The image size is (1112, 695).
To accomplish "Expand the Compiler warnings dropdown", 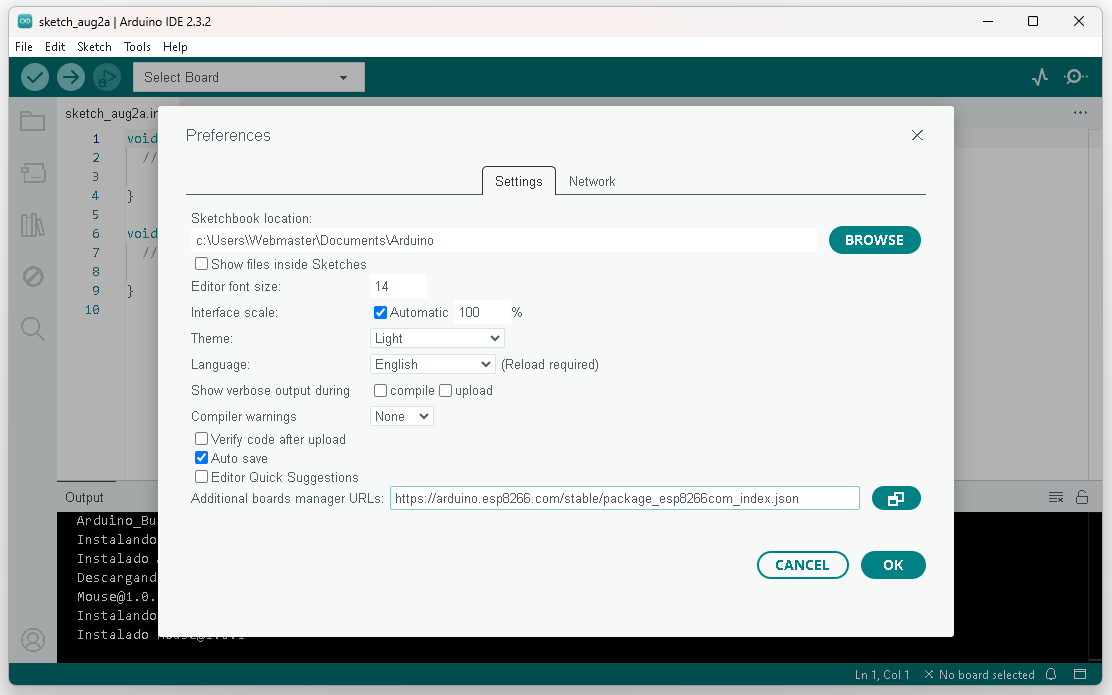I will point(402,417).
